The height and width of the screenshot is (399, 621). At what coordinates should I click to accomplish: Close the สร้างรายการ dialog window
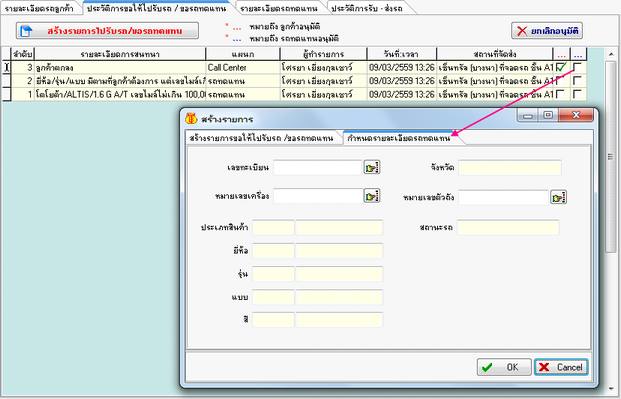(x=576, y=115)
